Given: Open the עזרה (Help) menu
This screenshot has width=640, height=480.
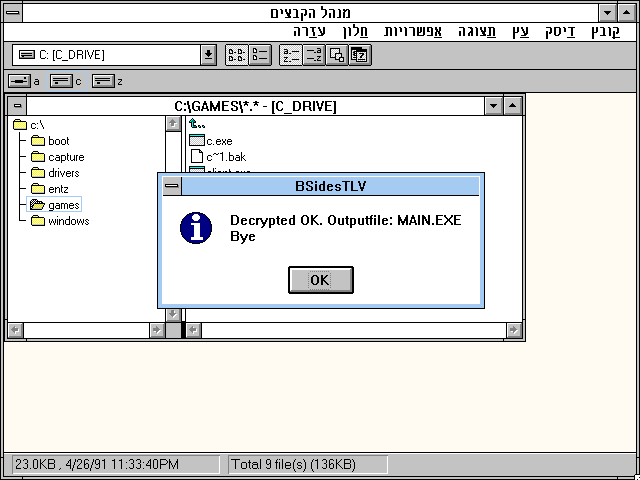Looking at the screenshot, I should [309, 31].
